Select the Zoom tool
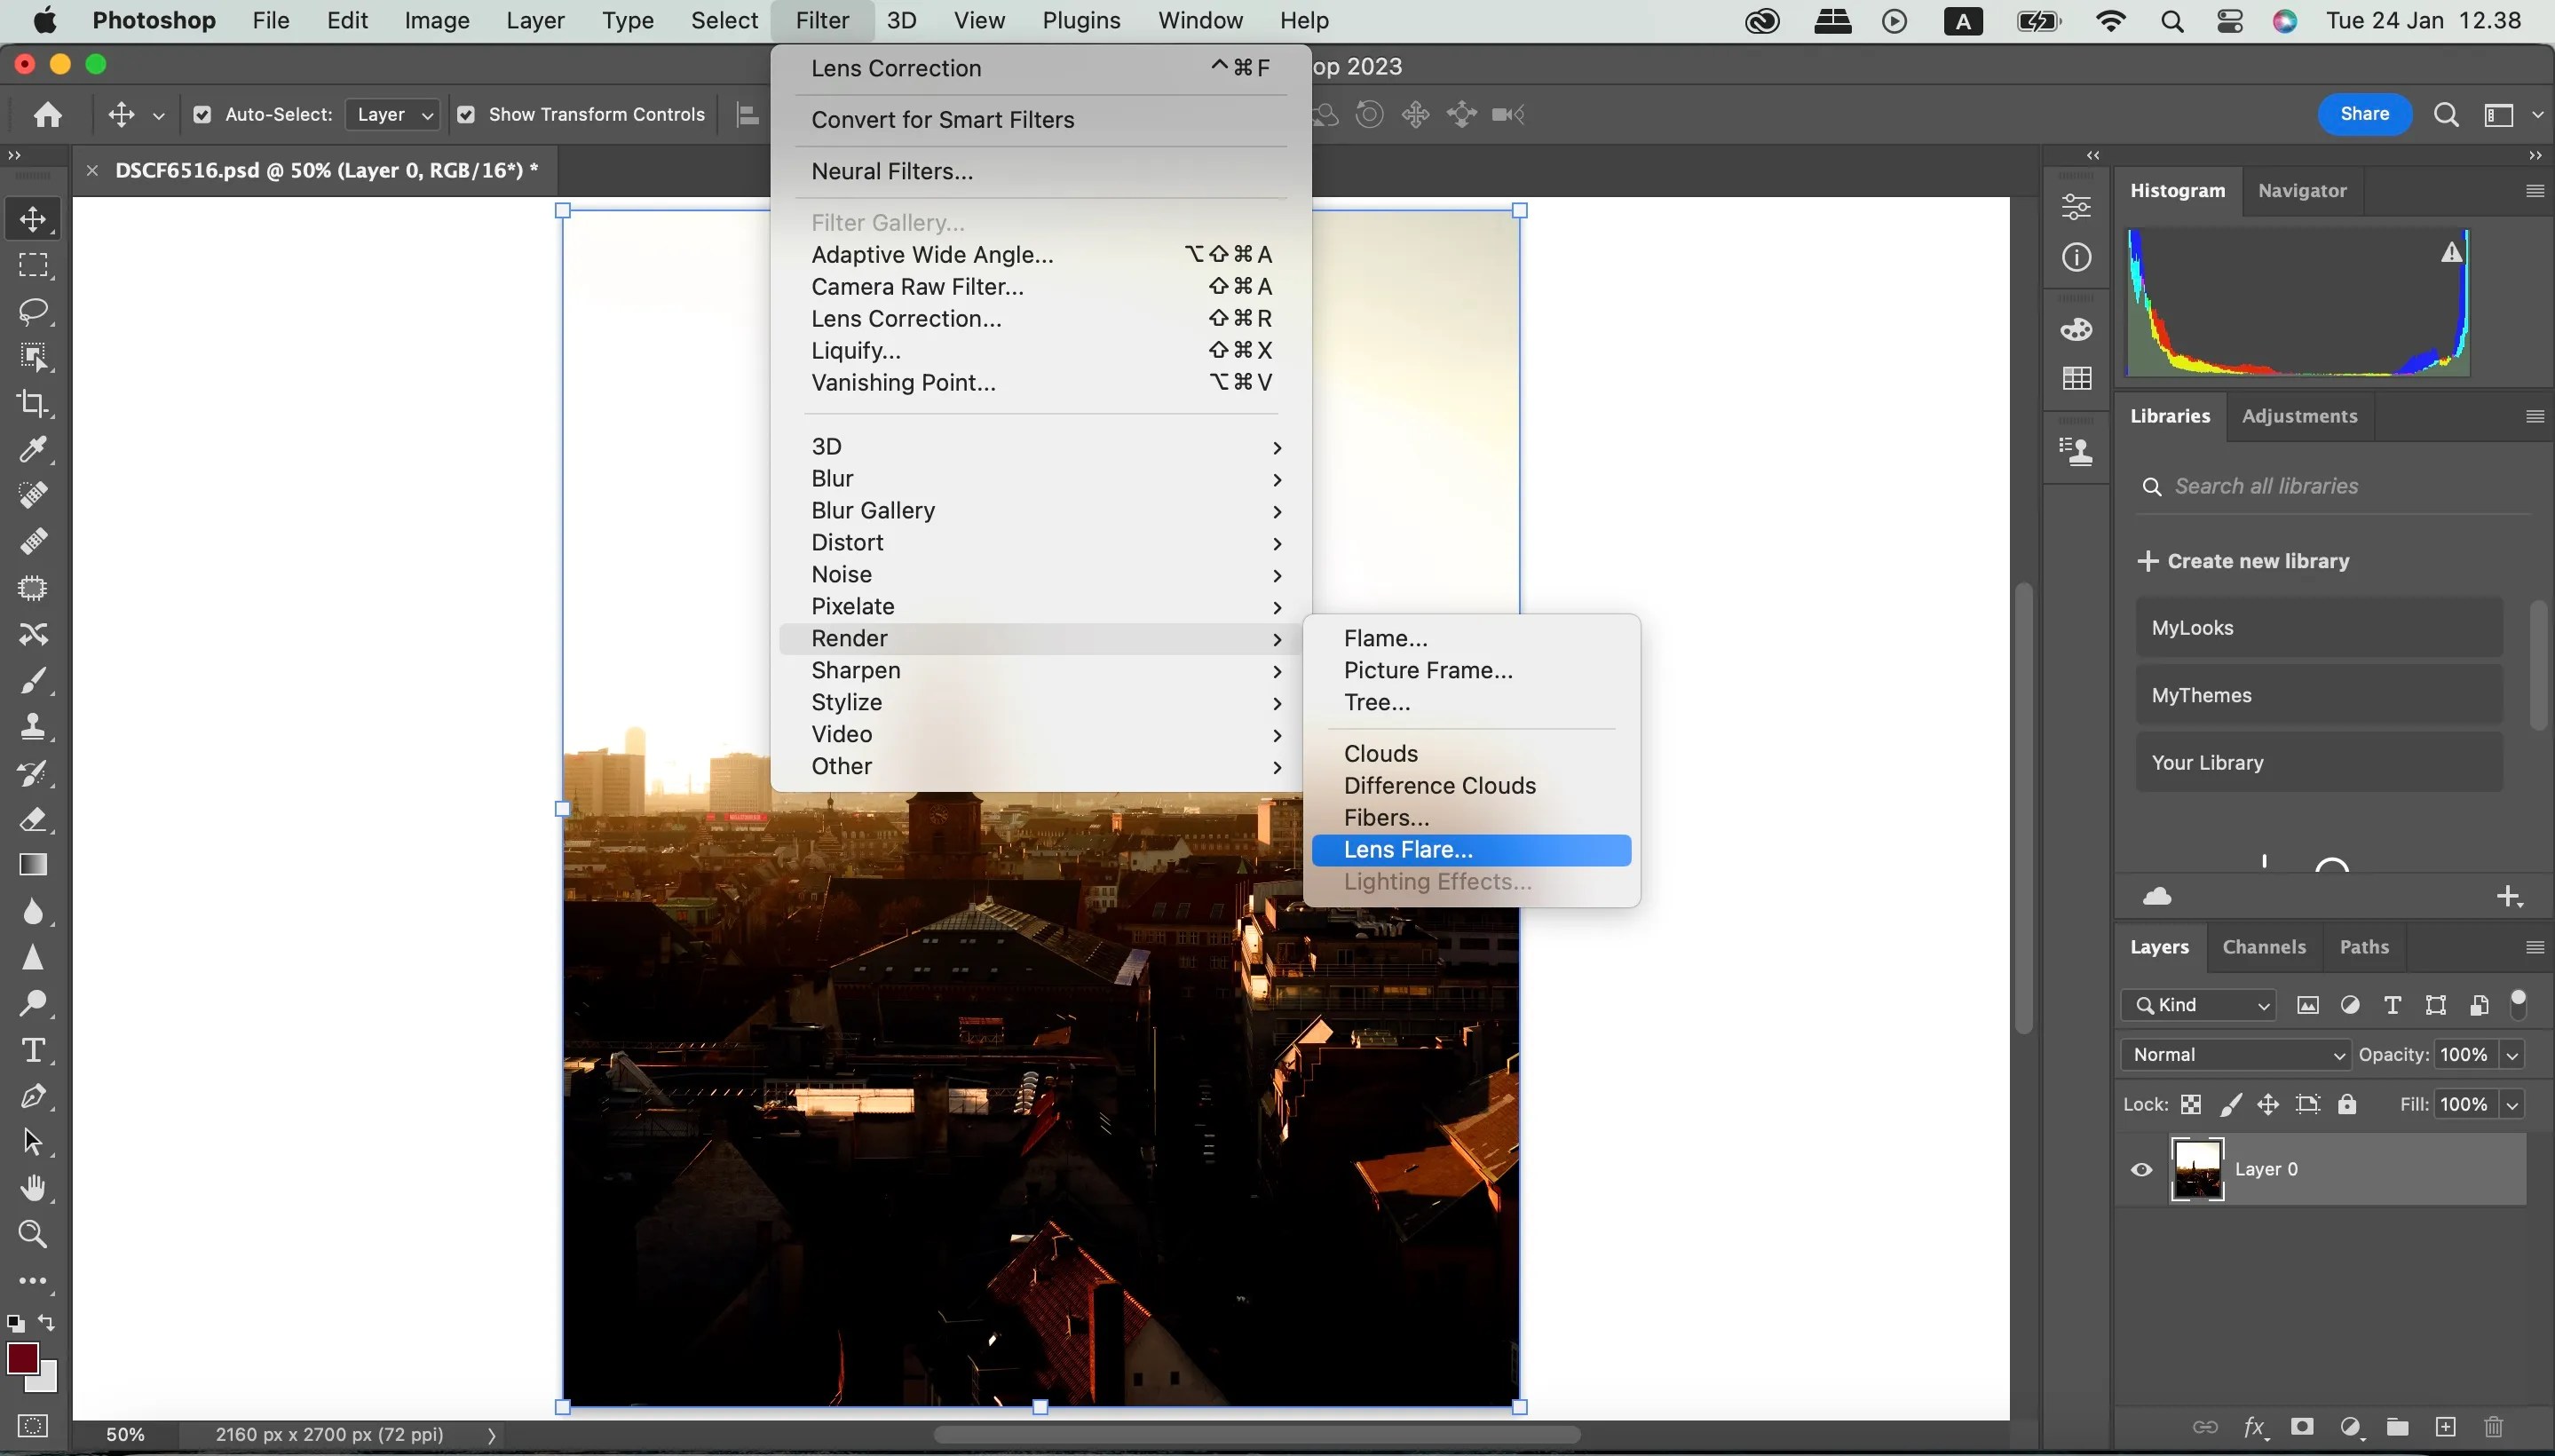The image size is (2555, 1456). coord(33,1234)
